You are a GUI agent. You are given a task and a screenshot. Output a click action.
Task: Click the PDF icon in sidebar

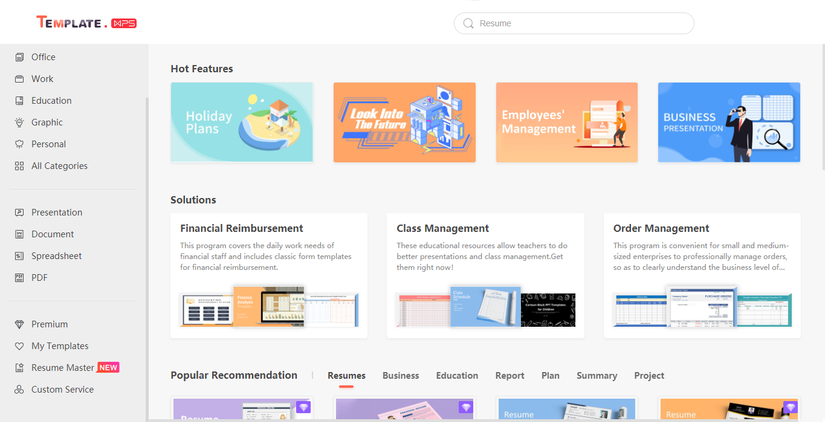pyautogui.click(x=19, y=278)
